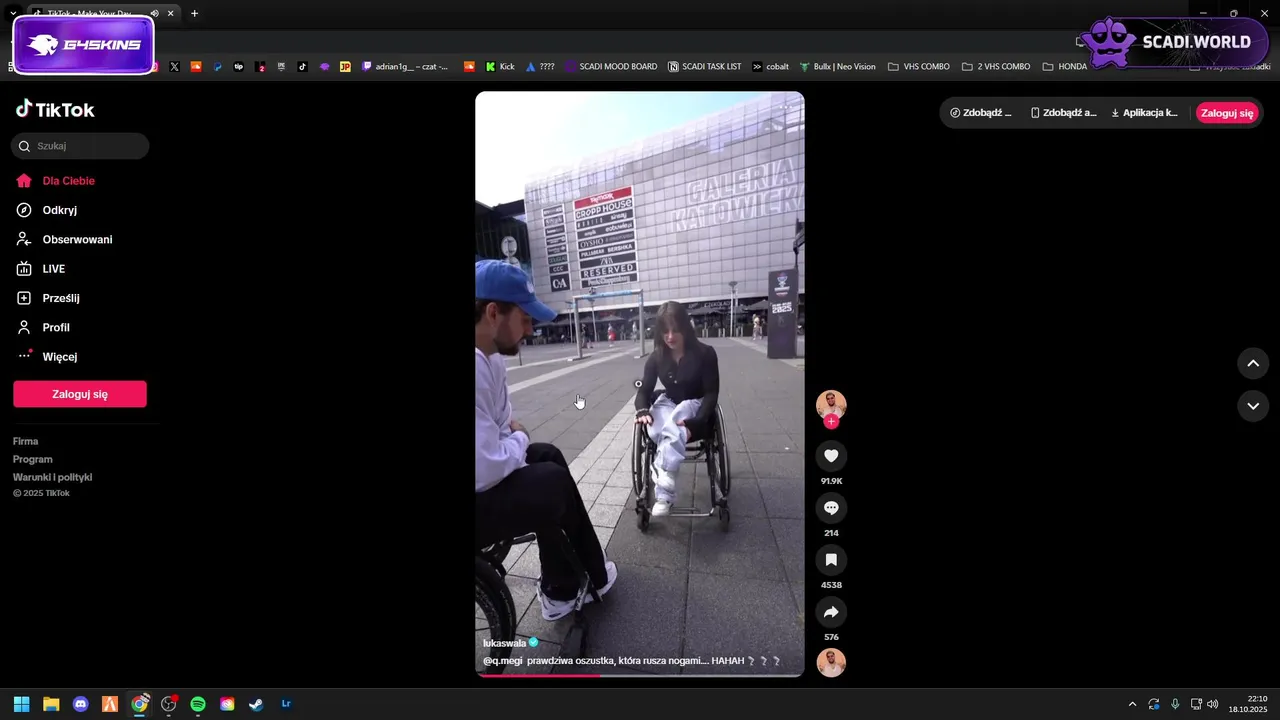Open the 2 VHS COMBO bookmarks folder

[996, 67]
